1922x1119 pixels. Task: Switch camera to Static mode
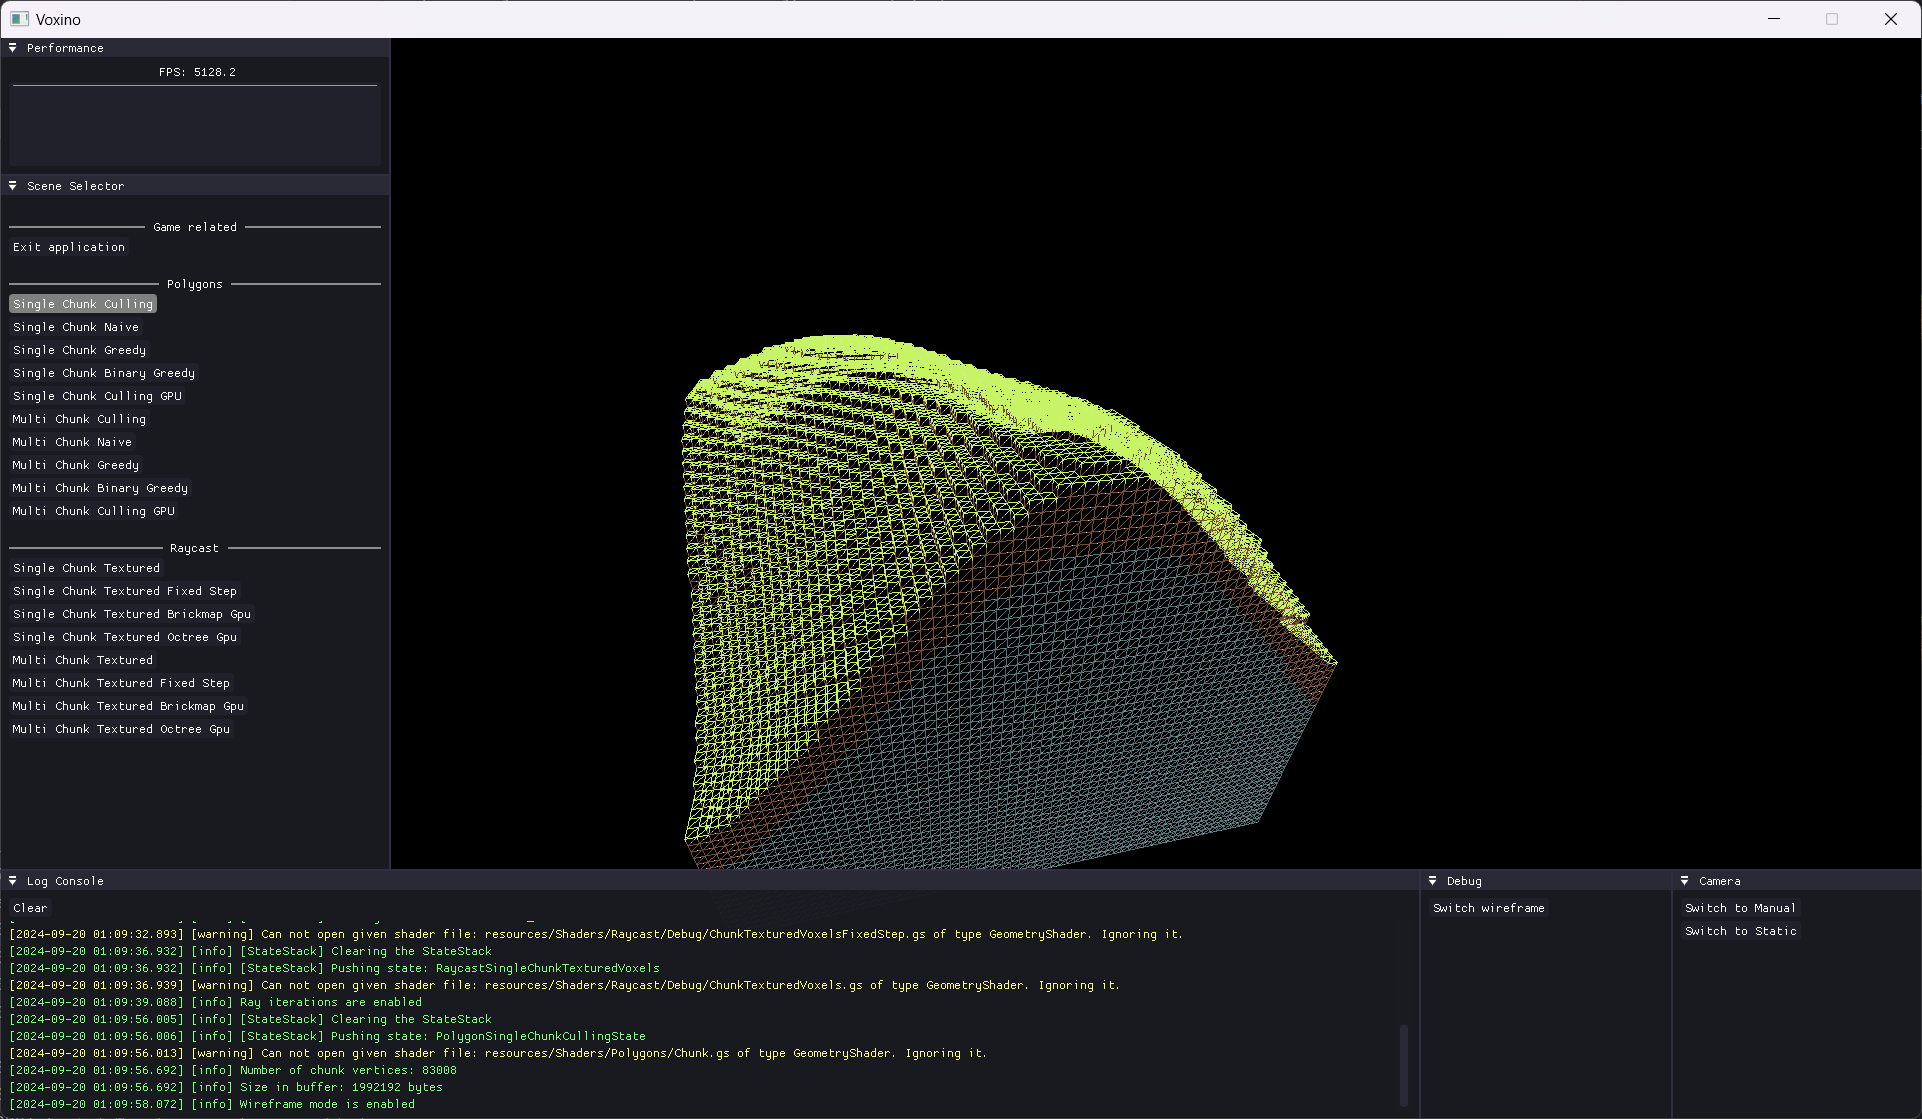point(1740,931)
